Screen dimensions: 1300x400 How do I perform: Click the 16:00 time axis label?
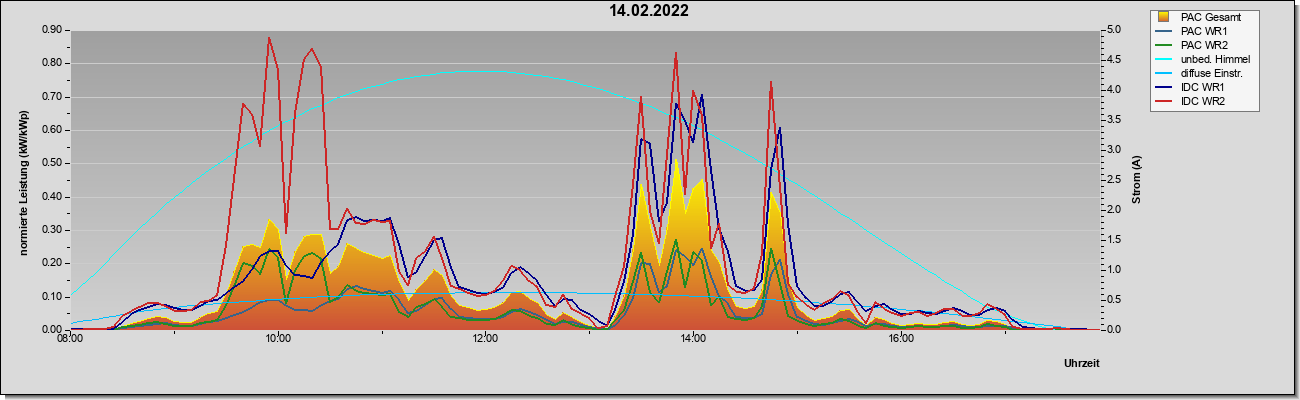point(901,339)
